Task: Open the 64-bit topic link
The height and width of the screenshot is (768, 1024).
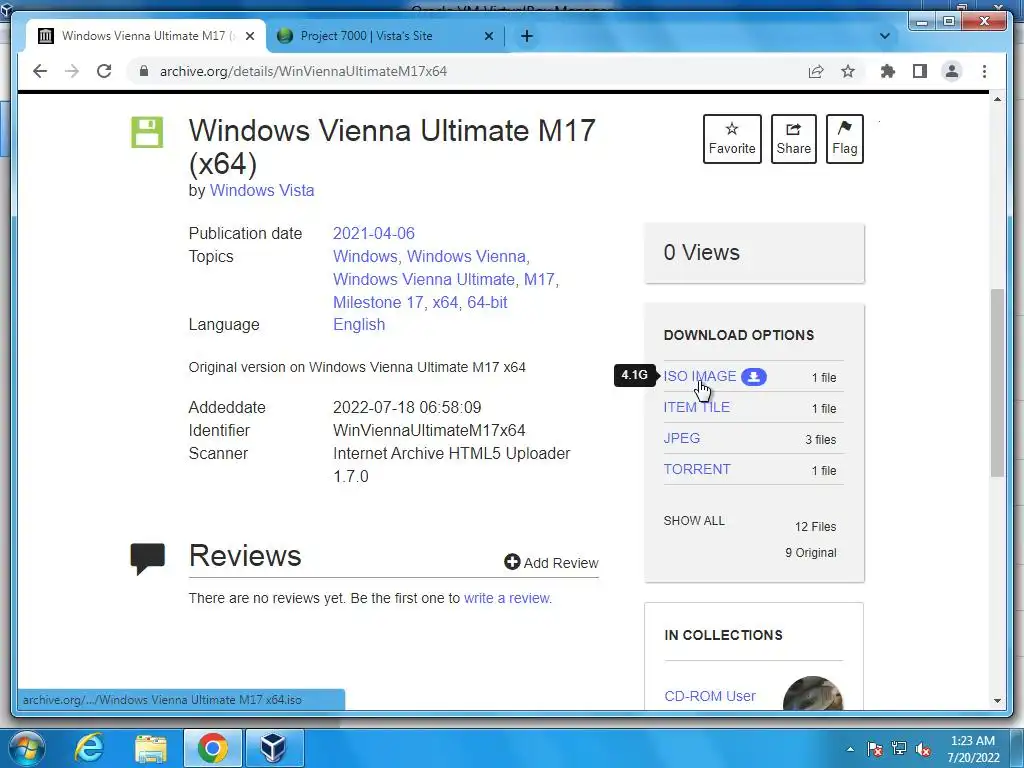Action: (x=487, y=302)
